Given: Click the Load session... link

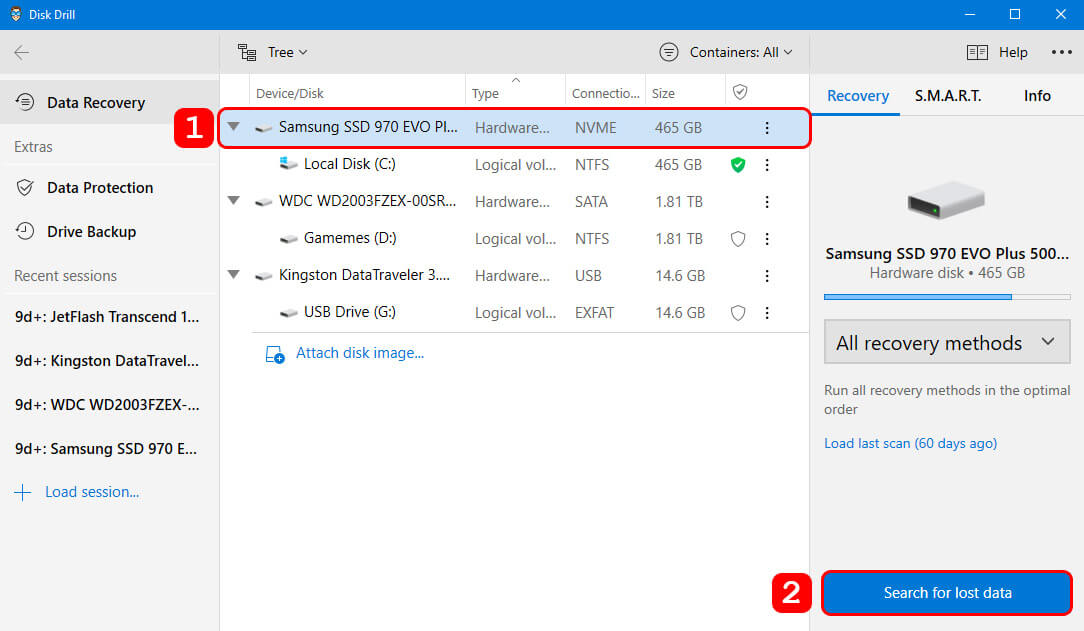Looking at the screenshot, I should click(92, 492).
